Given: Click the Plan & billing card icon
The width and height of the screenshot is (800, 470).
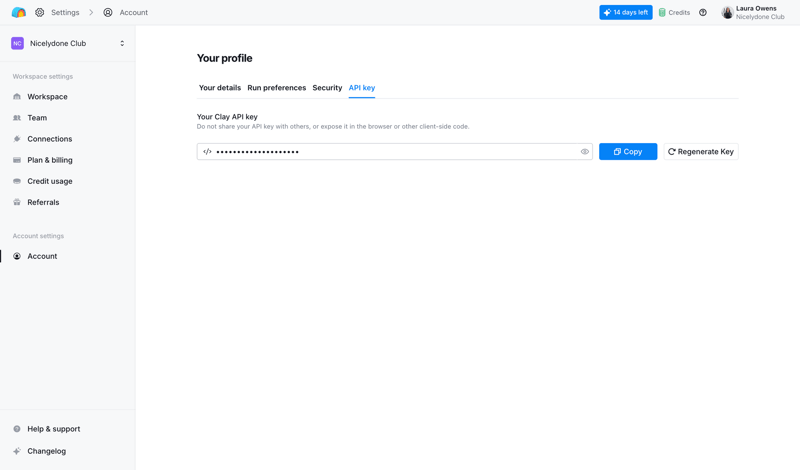Looking at the screenshot, I should [x=17, y=160].
